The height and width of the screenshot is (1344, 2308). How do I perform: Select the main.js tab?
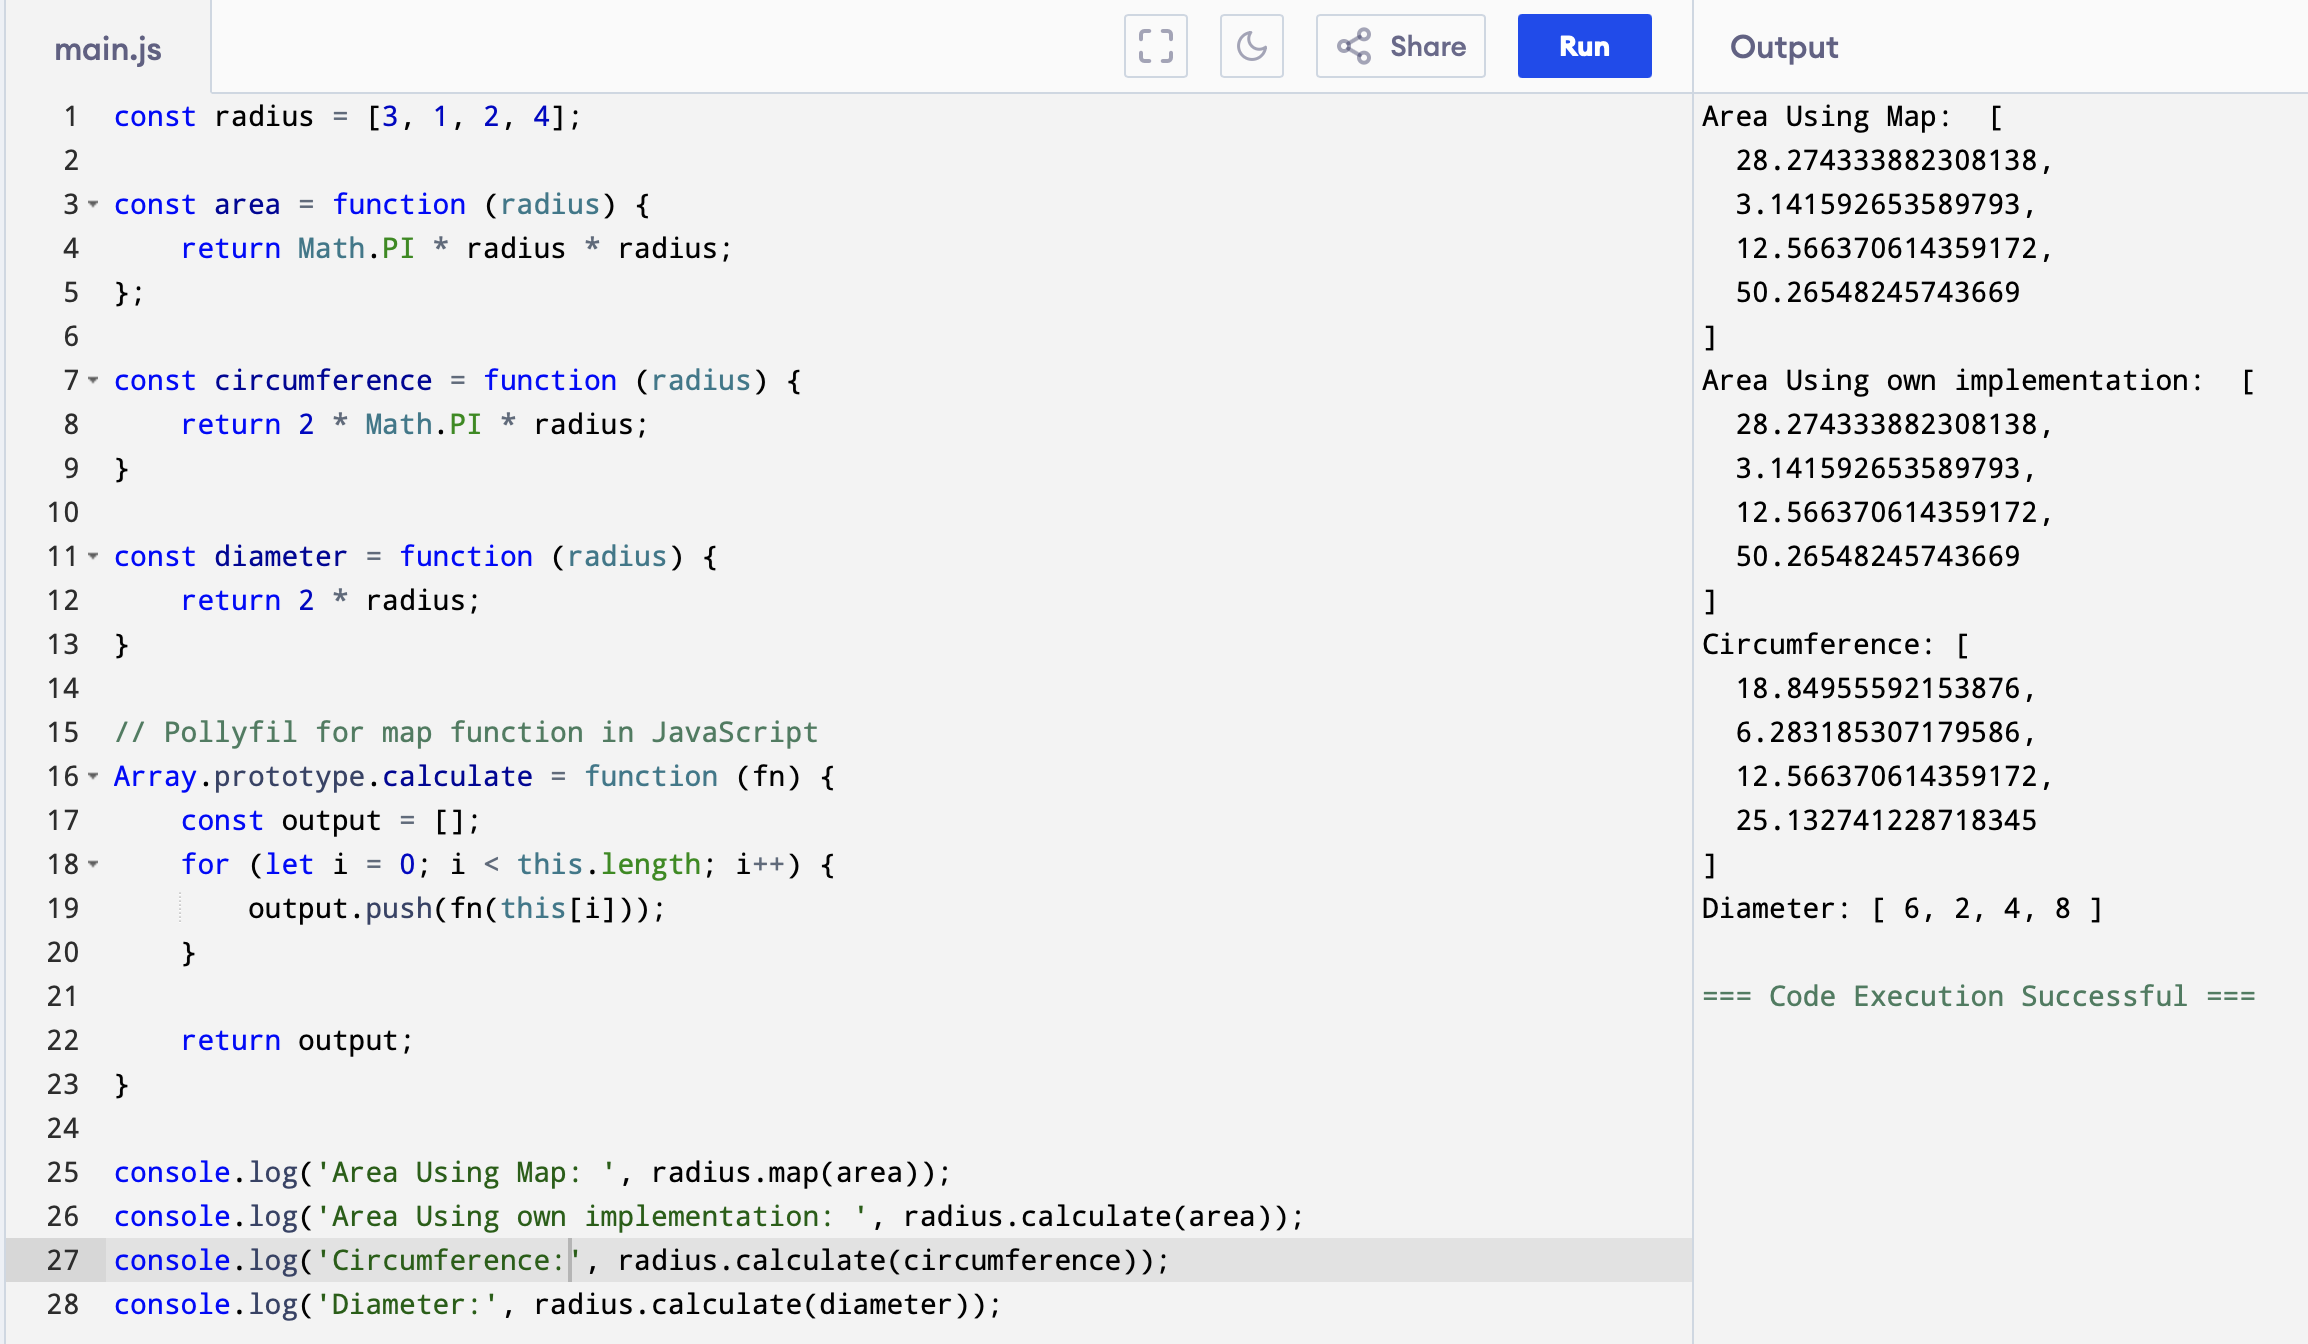(x=108, y=48)
